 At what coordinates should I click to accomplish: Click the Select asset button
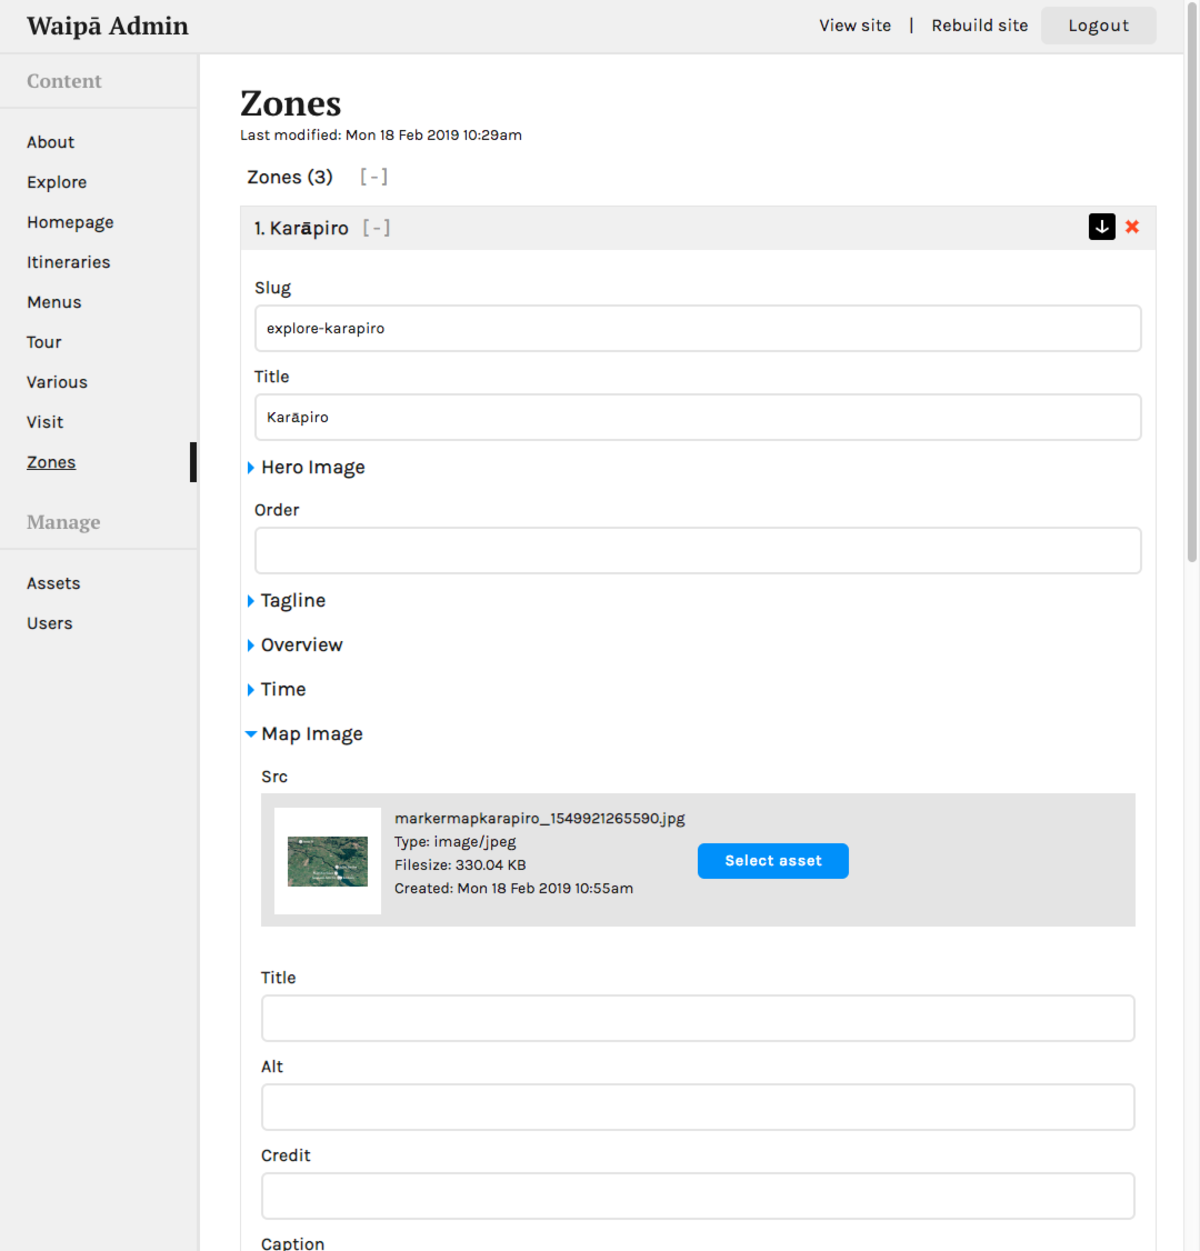pyautogui.click(x=772, y=861)
